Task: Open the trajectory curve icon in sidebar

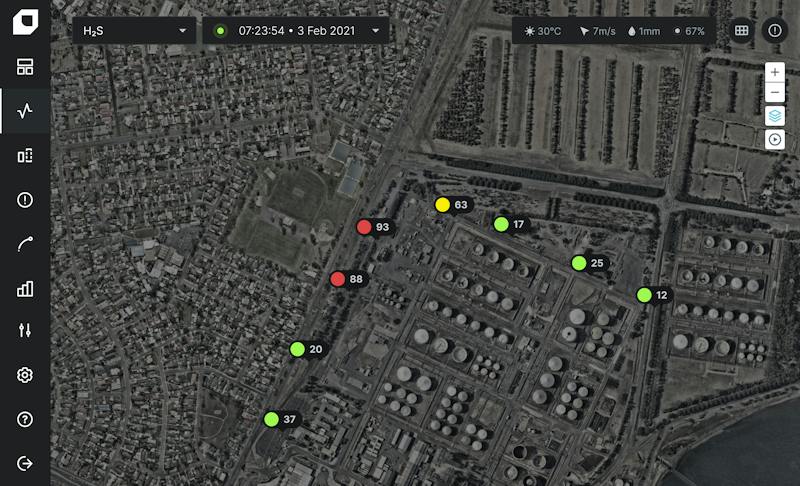Action: 24,244
